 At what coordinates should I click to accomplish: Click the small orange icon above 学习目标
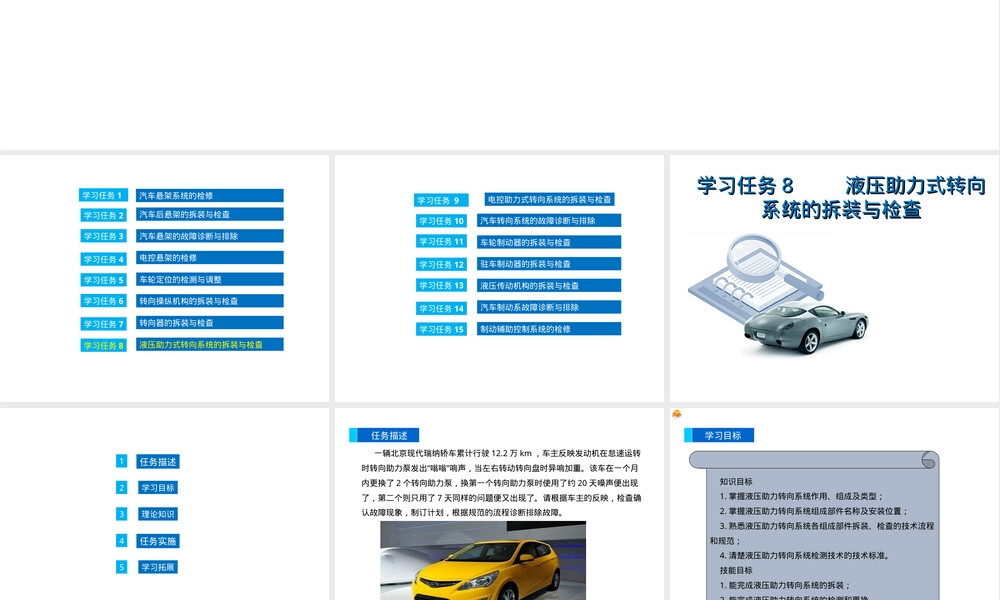click(677, 414)
